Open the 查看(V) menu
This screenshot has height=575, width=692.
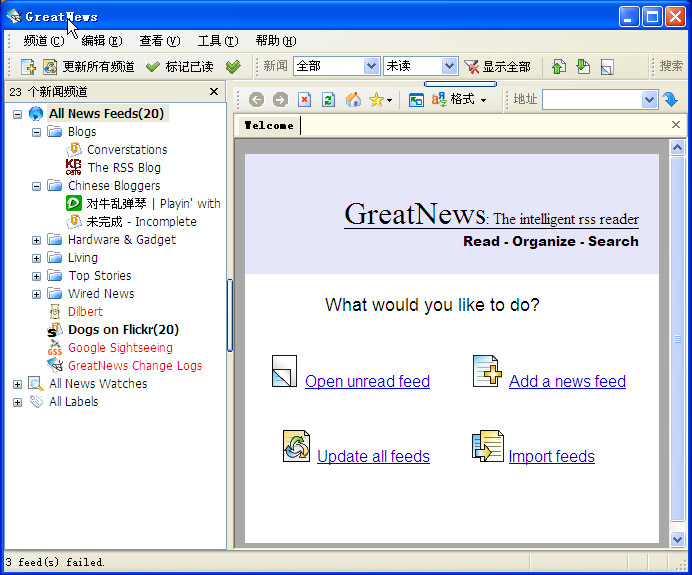[160, 41]
